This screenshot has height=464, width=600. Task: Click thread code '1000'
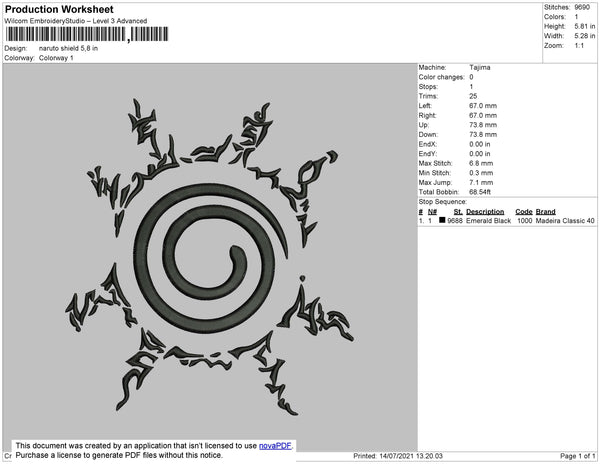click(525, 221)
